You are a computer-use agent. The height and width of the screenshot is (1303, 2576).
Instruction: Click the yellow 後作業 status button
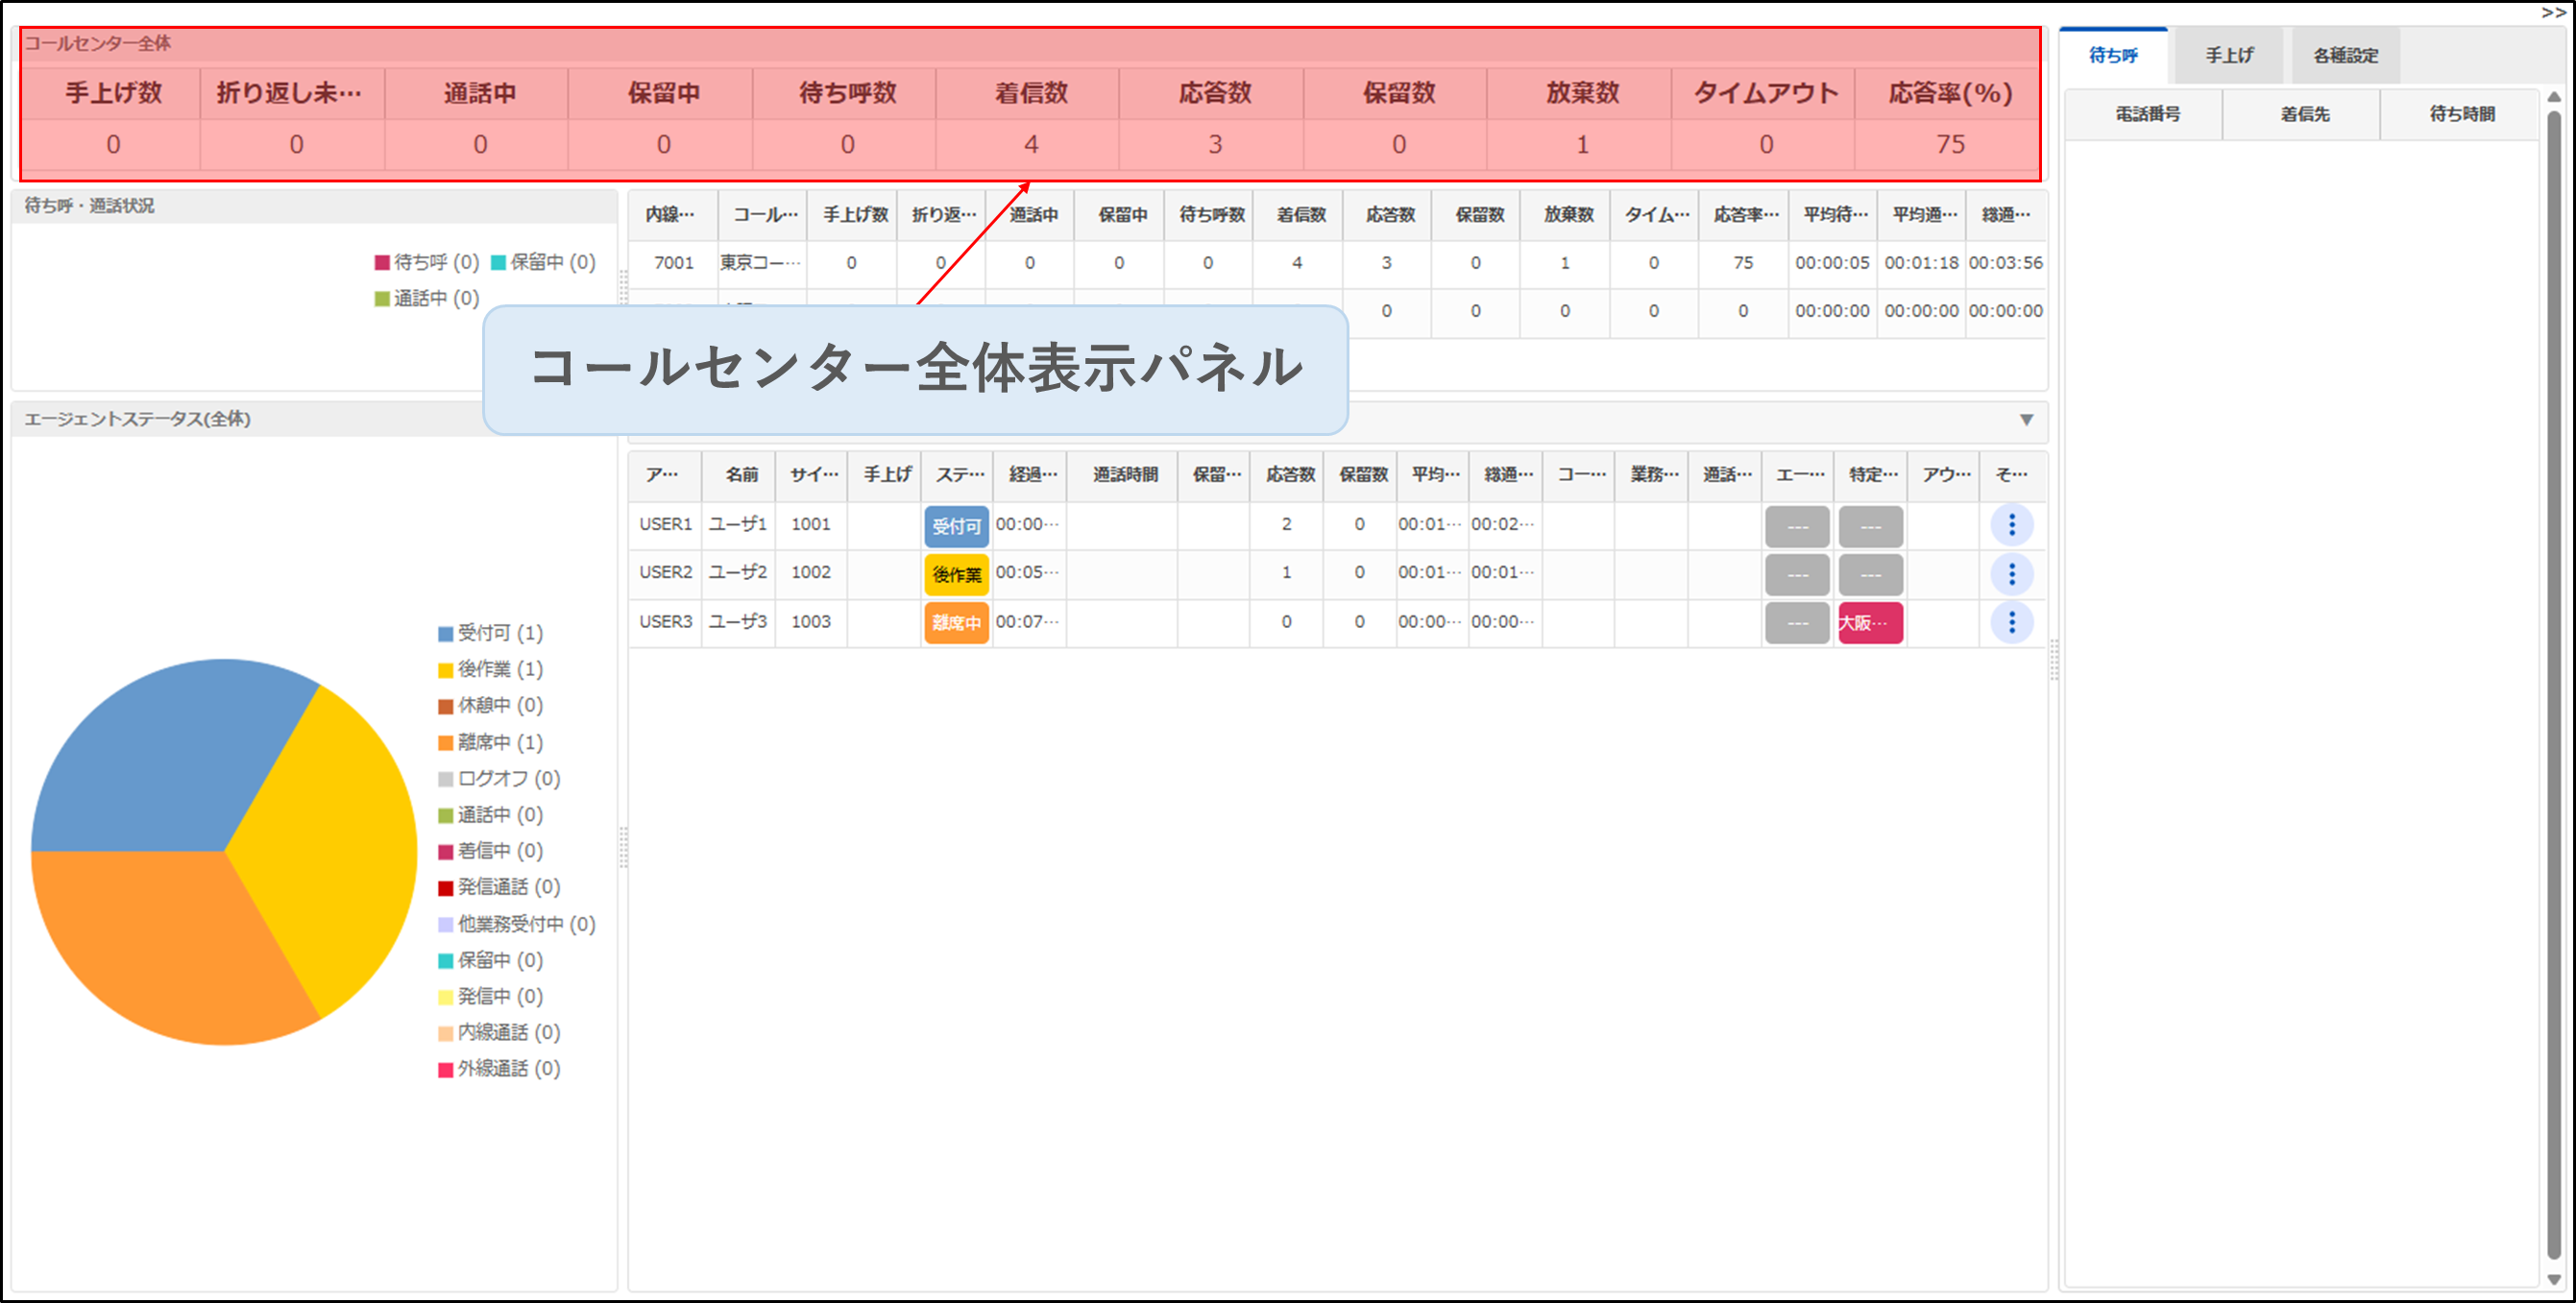click(955, 575)
